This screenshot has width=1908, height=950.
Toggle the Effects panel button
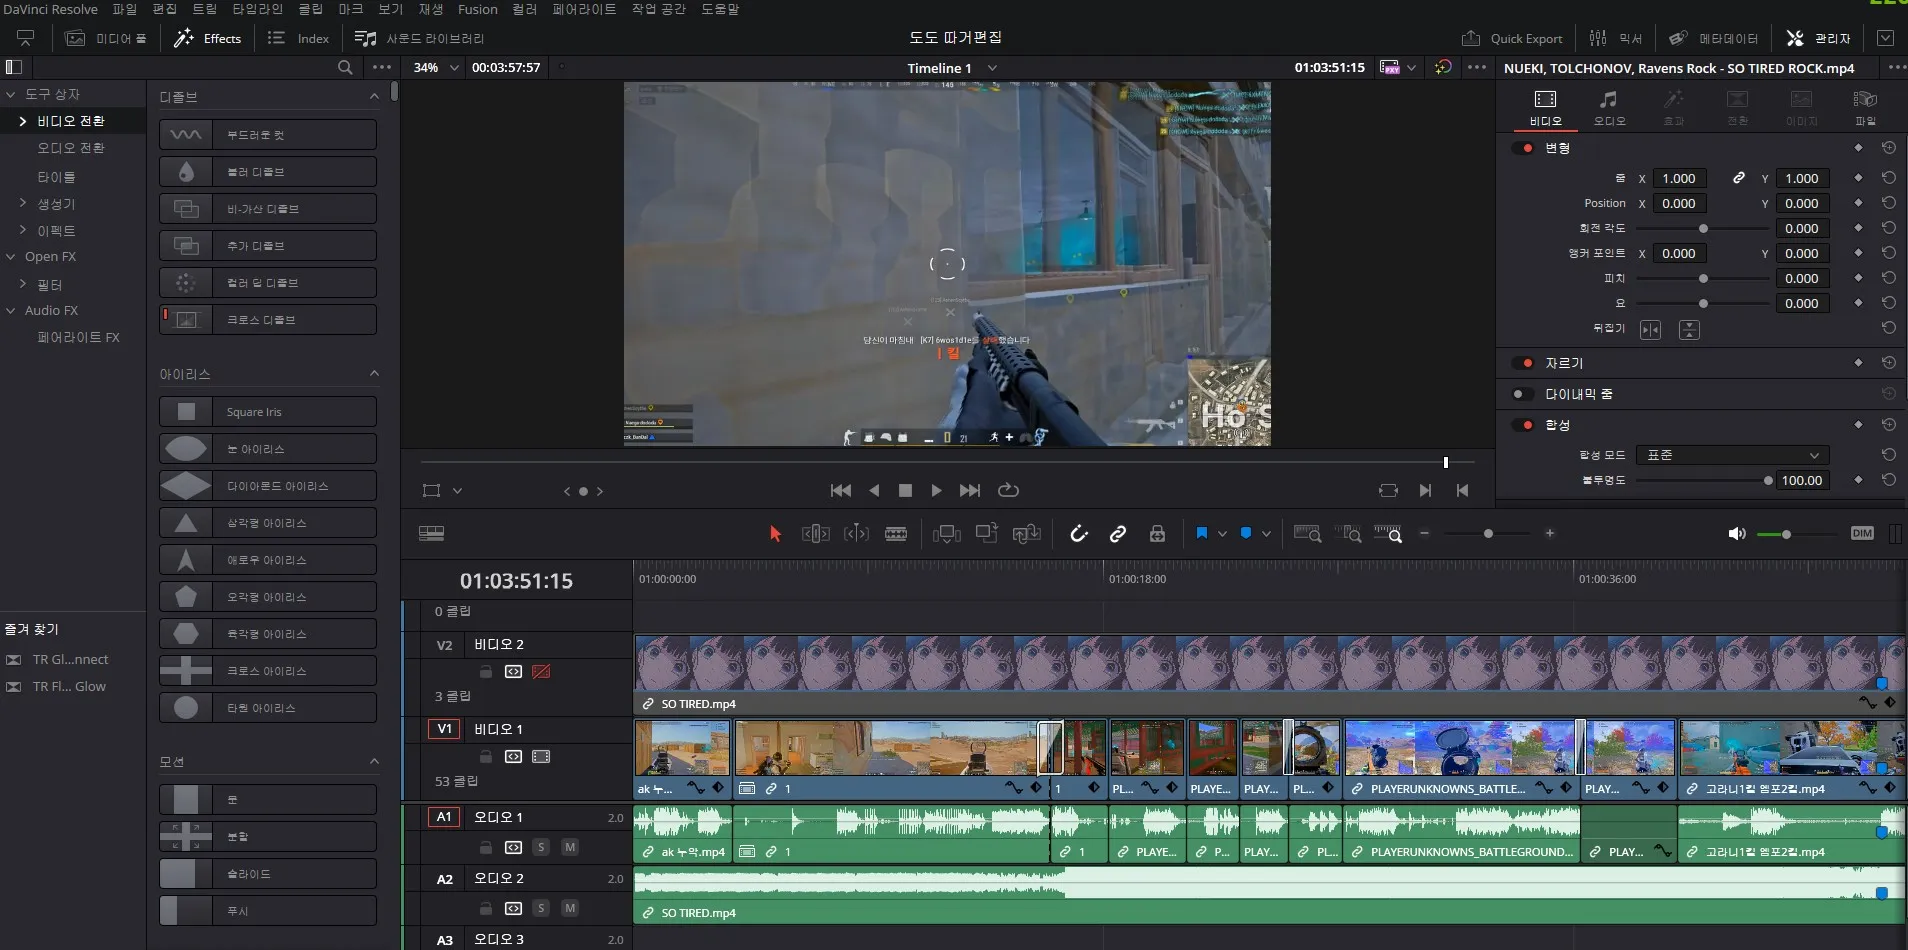pos(207,38)
